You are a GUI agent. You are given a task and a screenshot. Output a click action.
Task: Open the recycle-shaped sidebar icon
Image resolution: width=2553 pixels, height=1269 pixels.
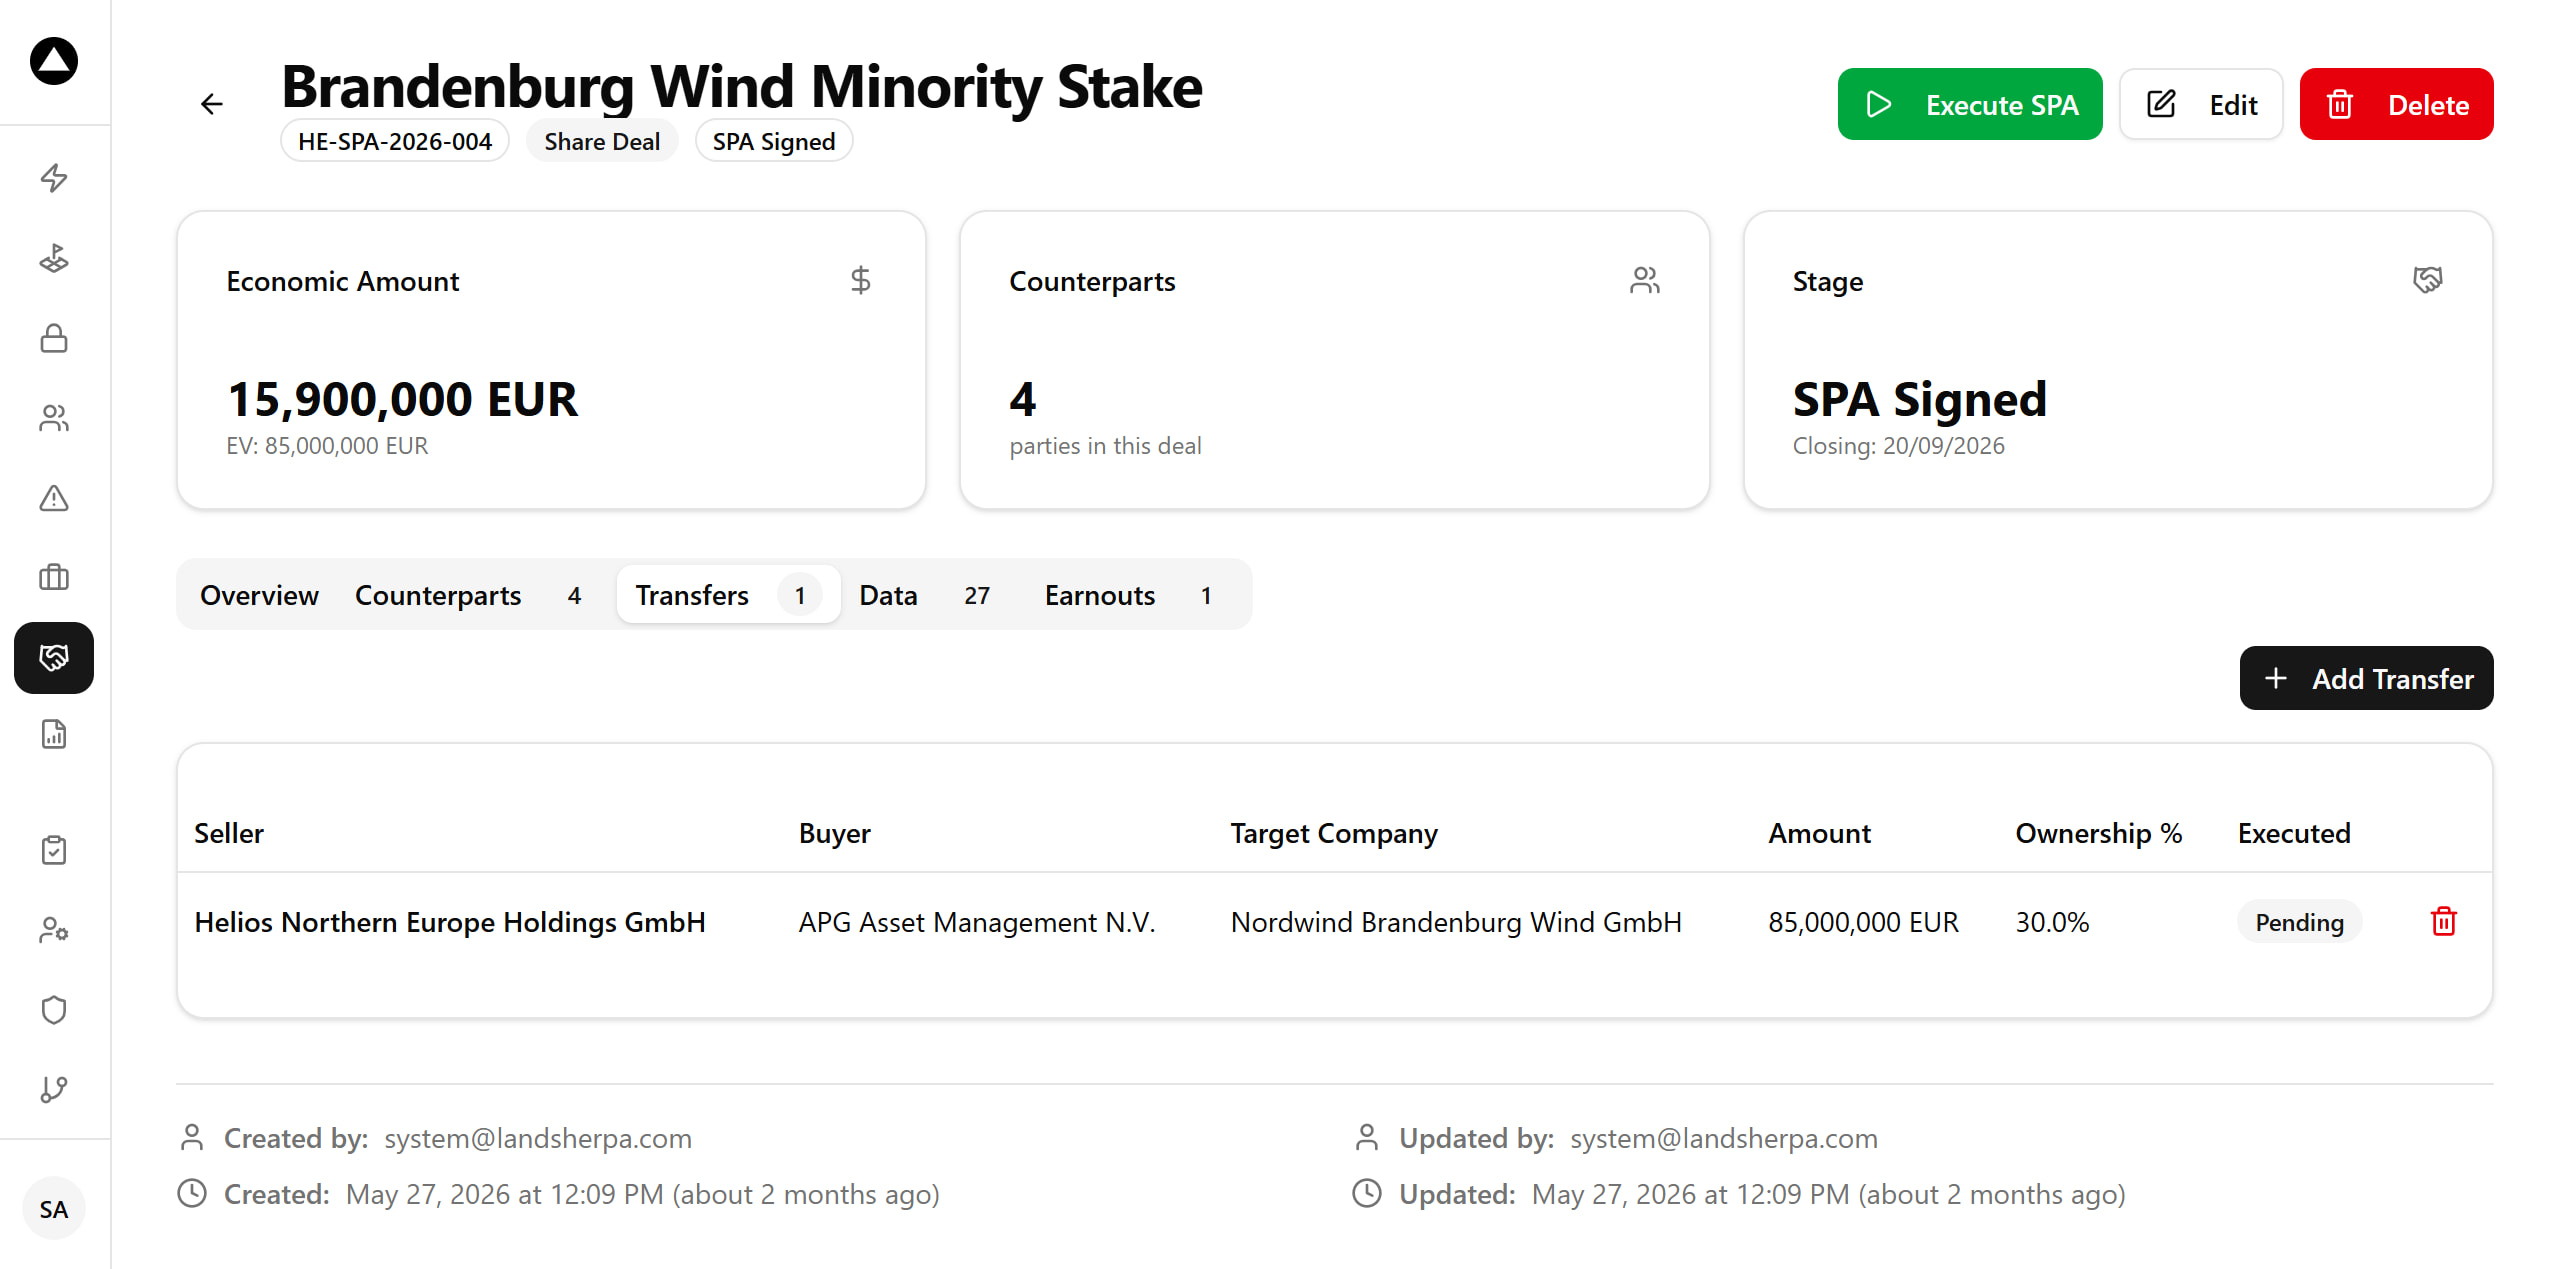(x=54, y=258)
